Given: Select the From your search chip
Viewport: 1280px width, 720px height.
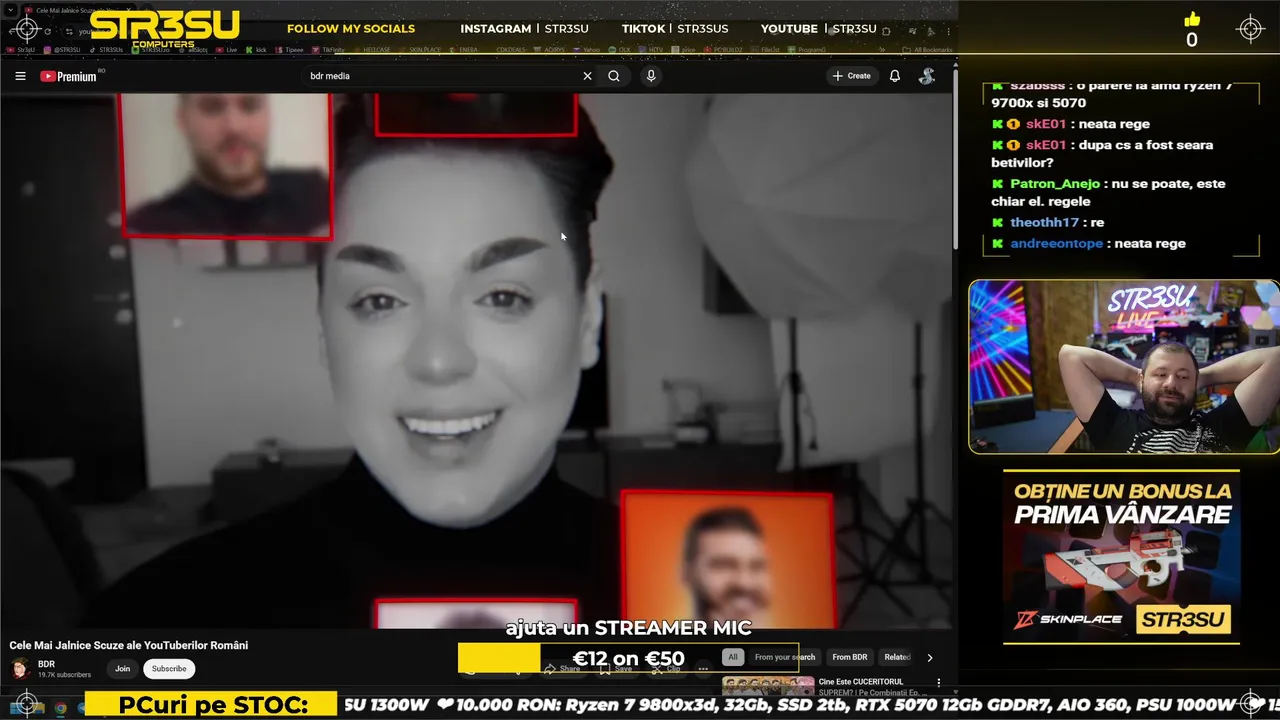Looking at the screenshot, I should coord(785,657).
